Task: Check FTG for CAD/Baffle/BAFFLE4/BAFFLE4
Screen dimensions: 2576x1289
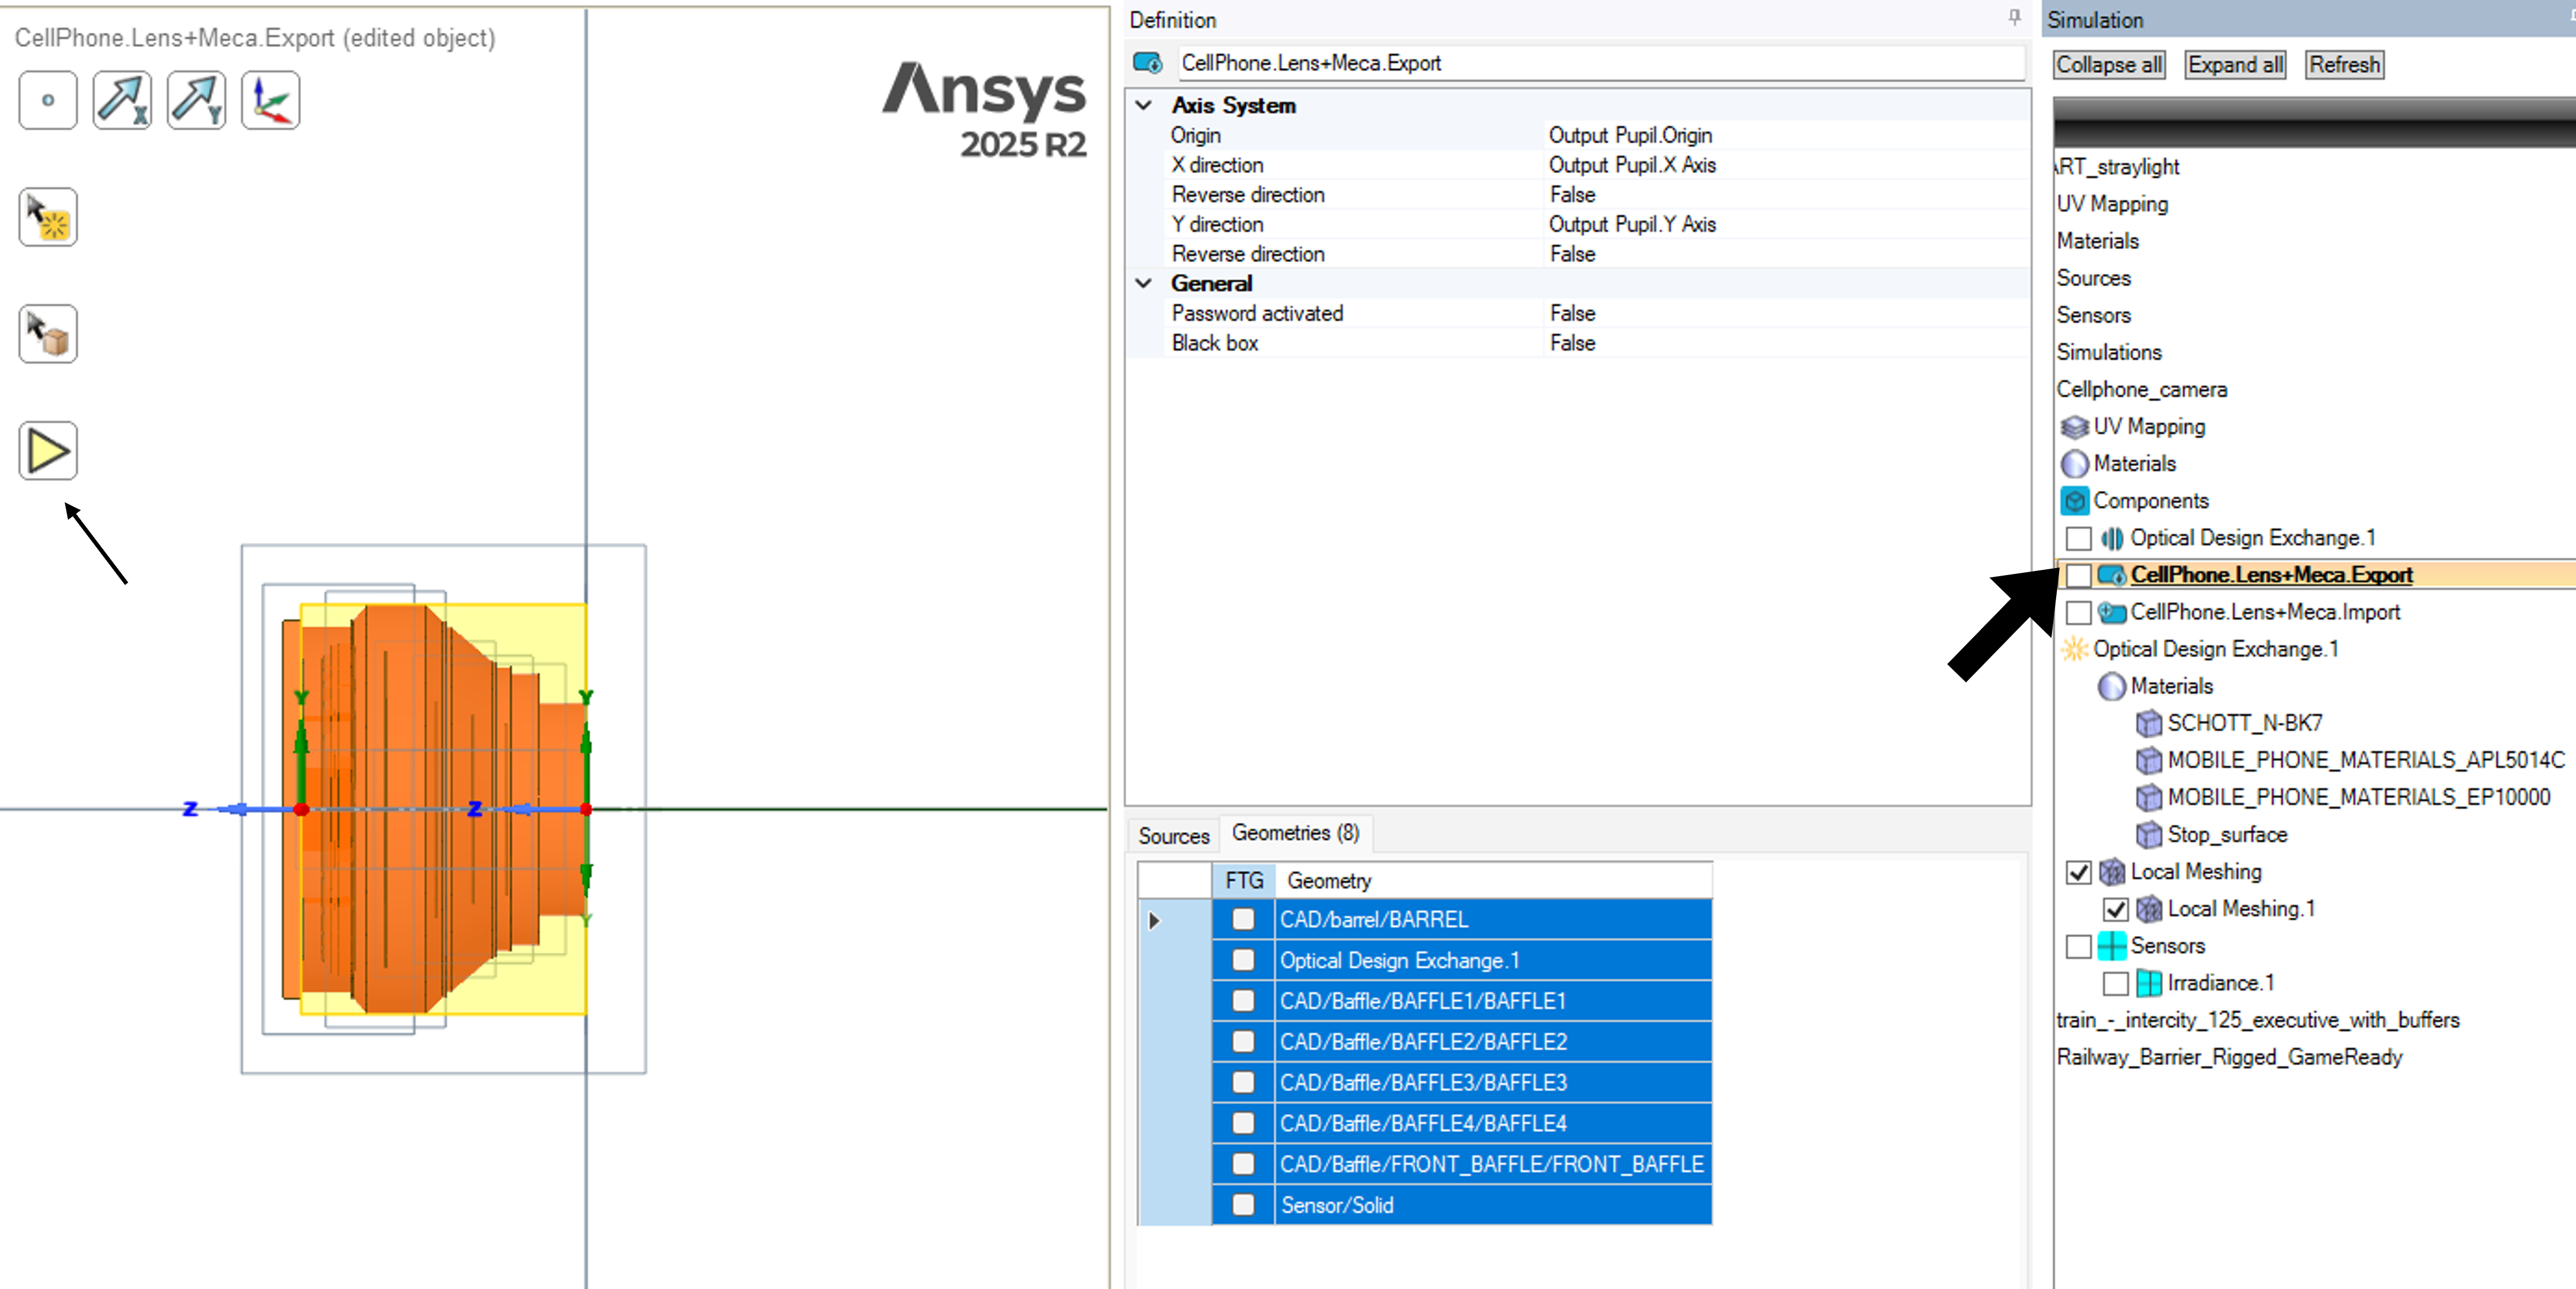Action: coord(1243,1123)
